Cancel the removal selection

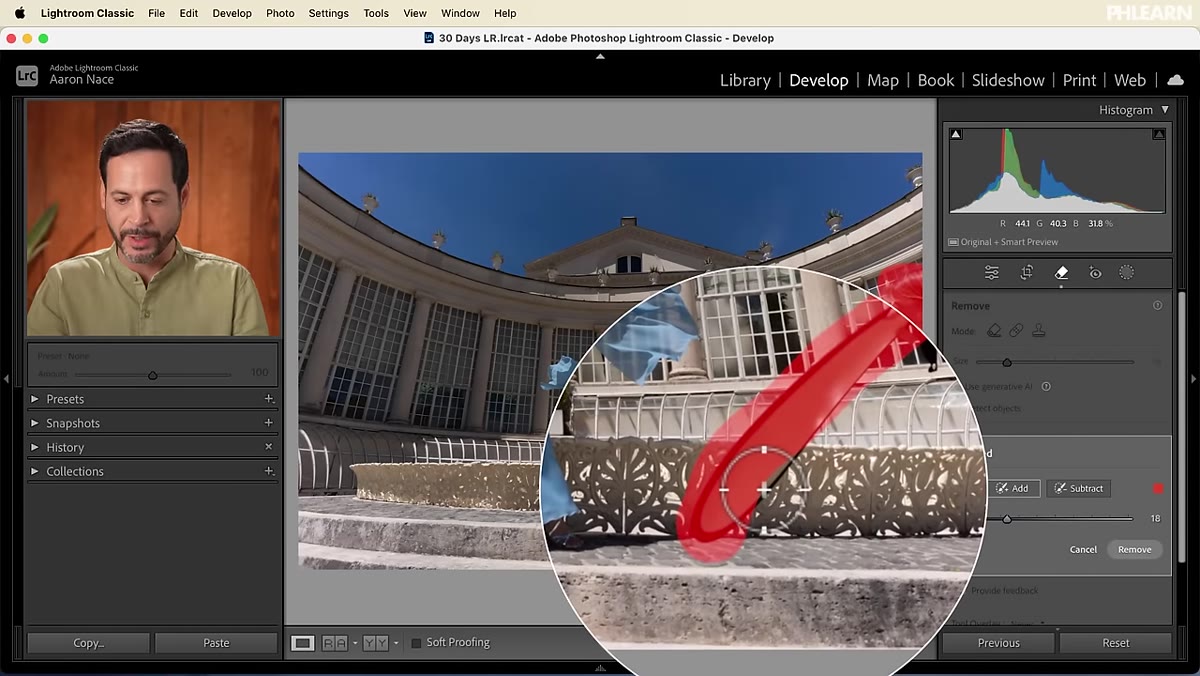1083,549
